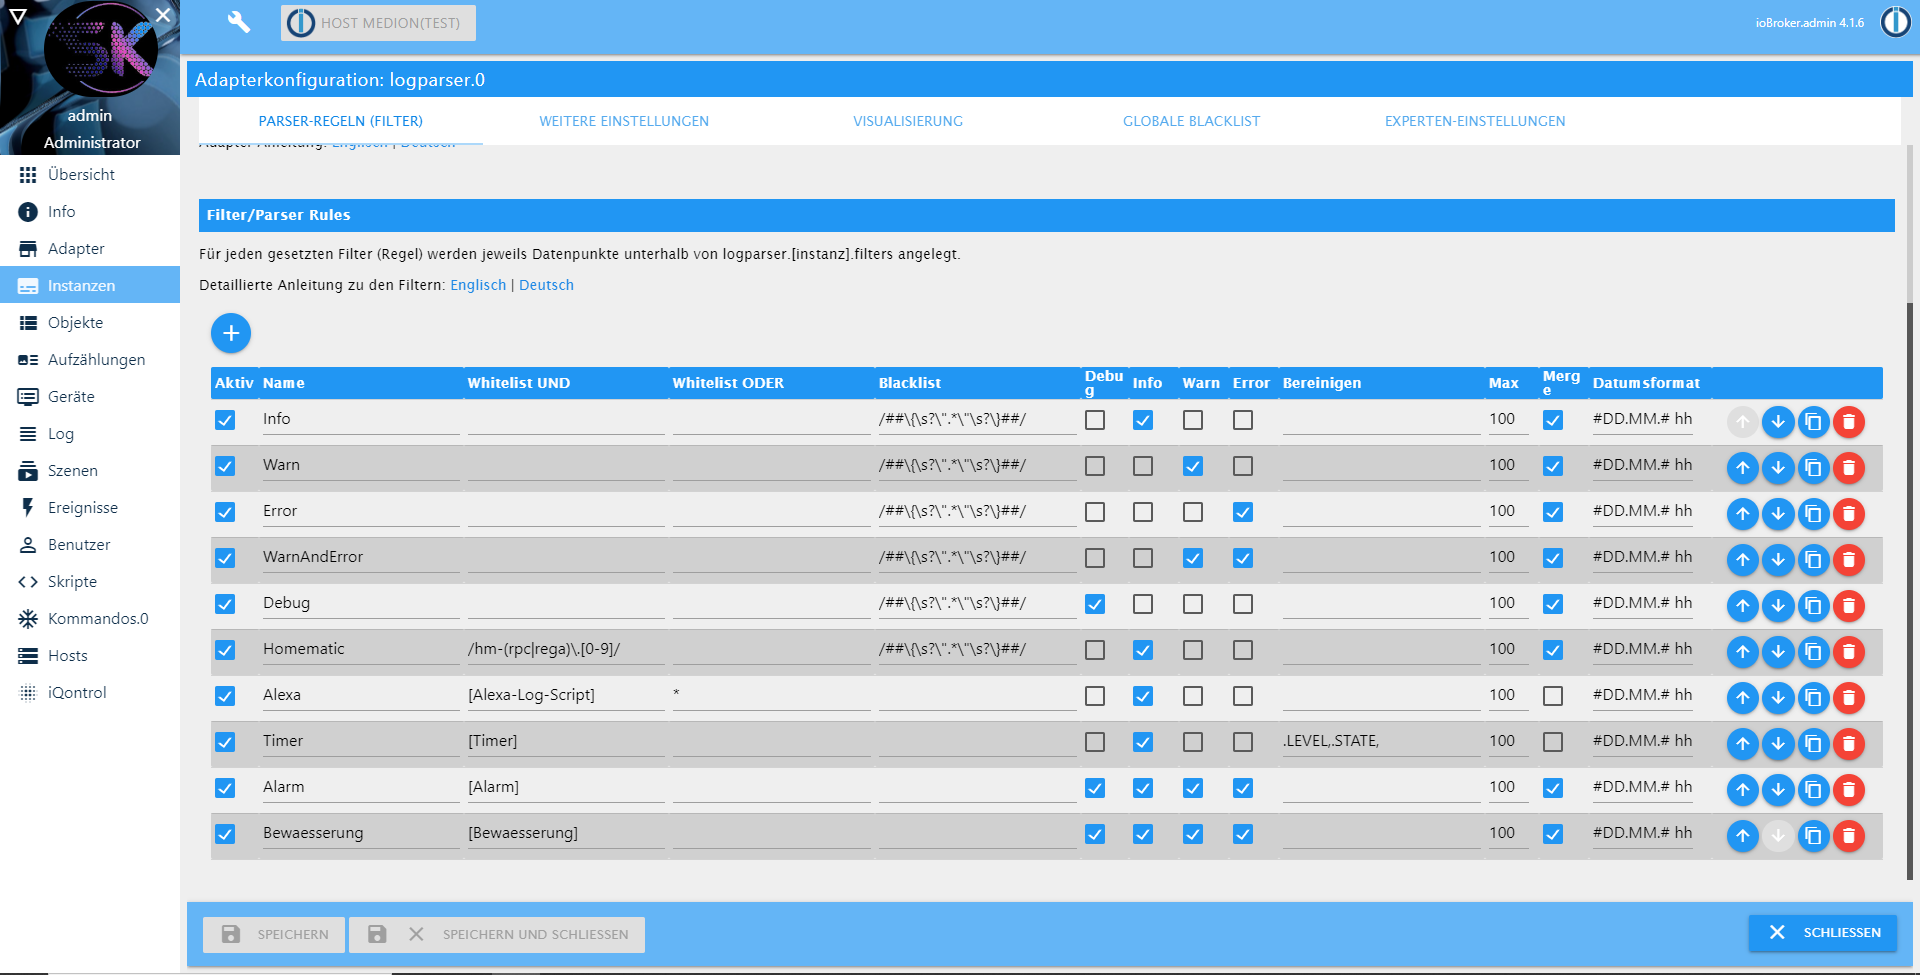This screenshot has width=1920, height=975.
Task: Move the Error rule down
Action: click(1778, 514)
